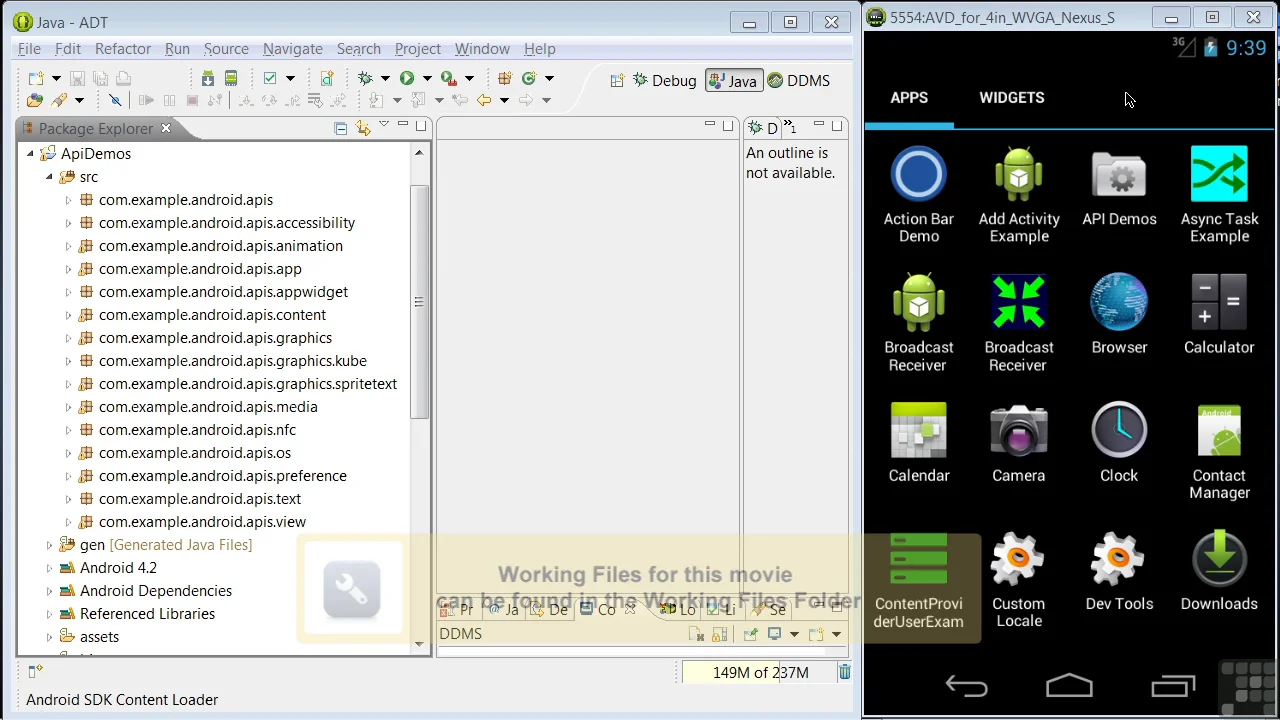Close the Package Explorer tab
The image size is (1280, 720).
(x=166, y=128)
